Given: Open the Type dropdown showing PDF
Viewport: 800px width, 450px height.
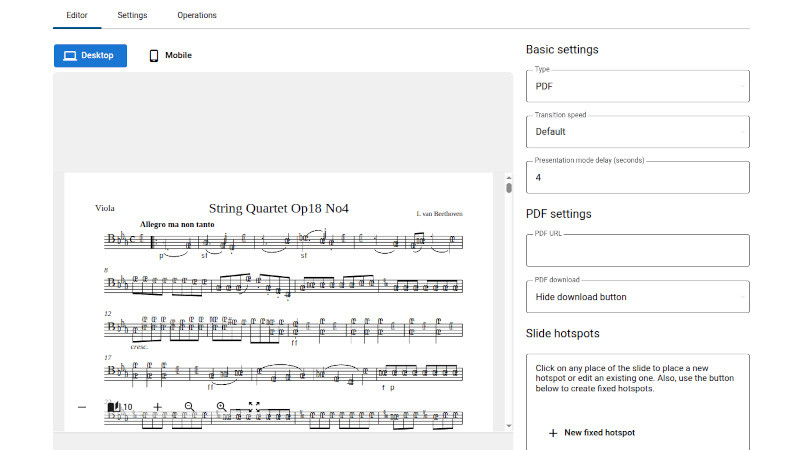Looking at the screenshot, I should click(x=638, y=86).
